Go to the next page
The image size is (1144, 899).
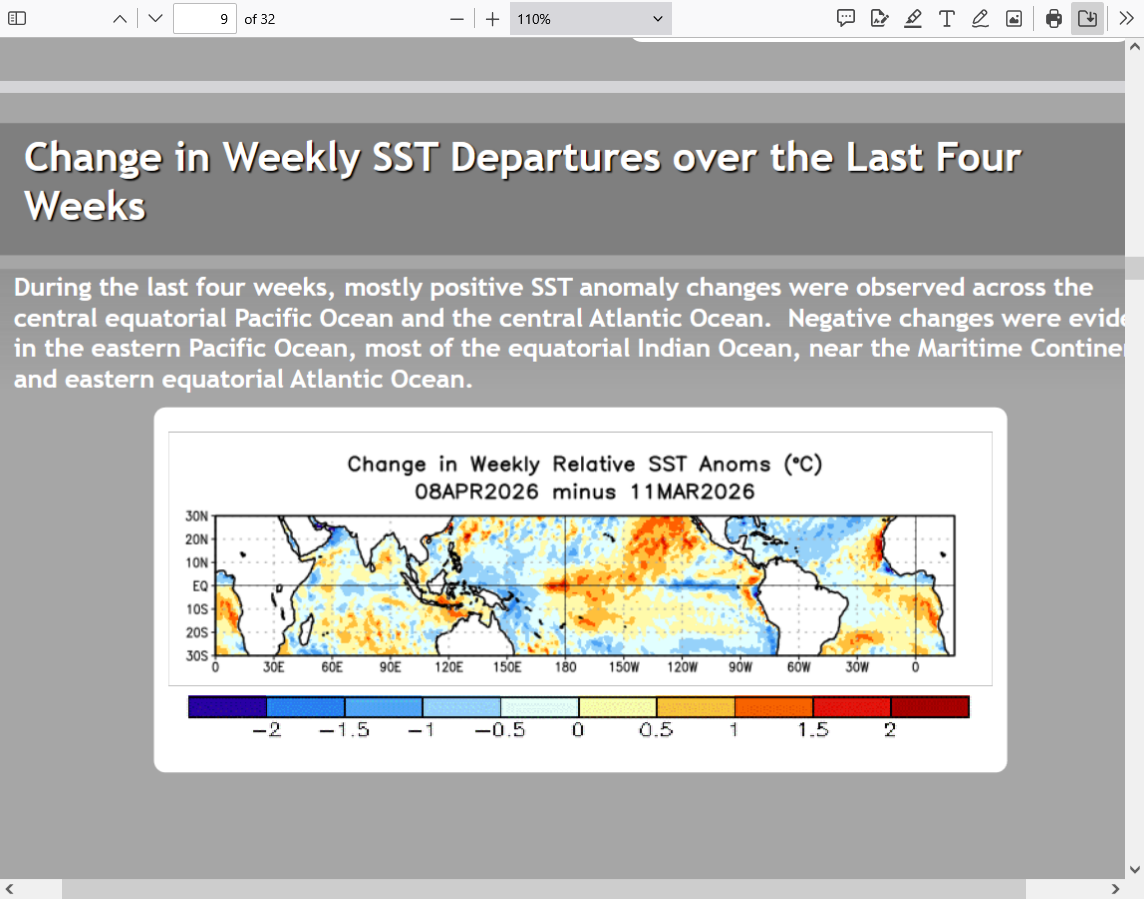[154, 18]
